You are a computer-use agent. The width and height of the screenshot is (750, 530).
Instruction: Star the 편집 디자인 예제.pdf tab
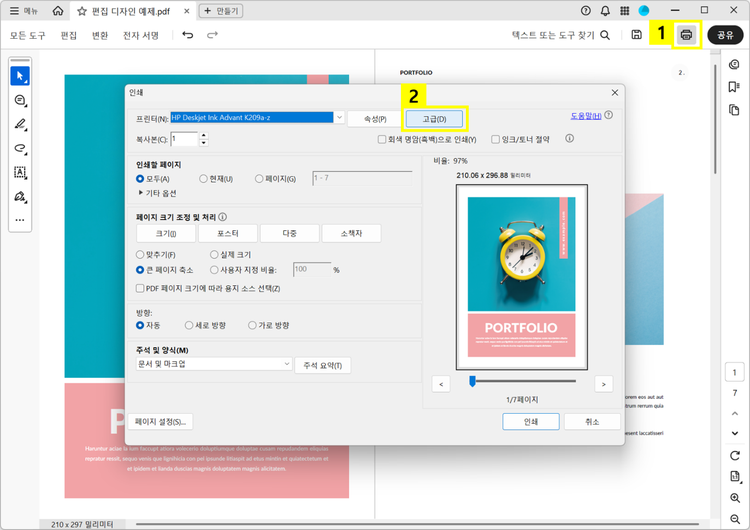82,11
